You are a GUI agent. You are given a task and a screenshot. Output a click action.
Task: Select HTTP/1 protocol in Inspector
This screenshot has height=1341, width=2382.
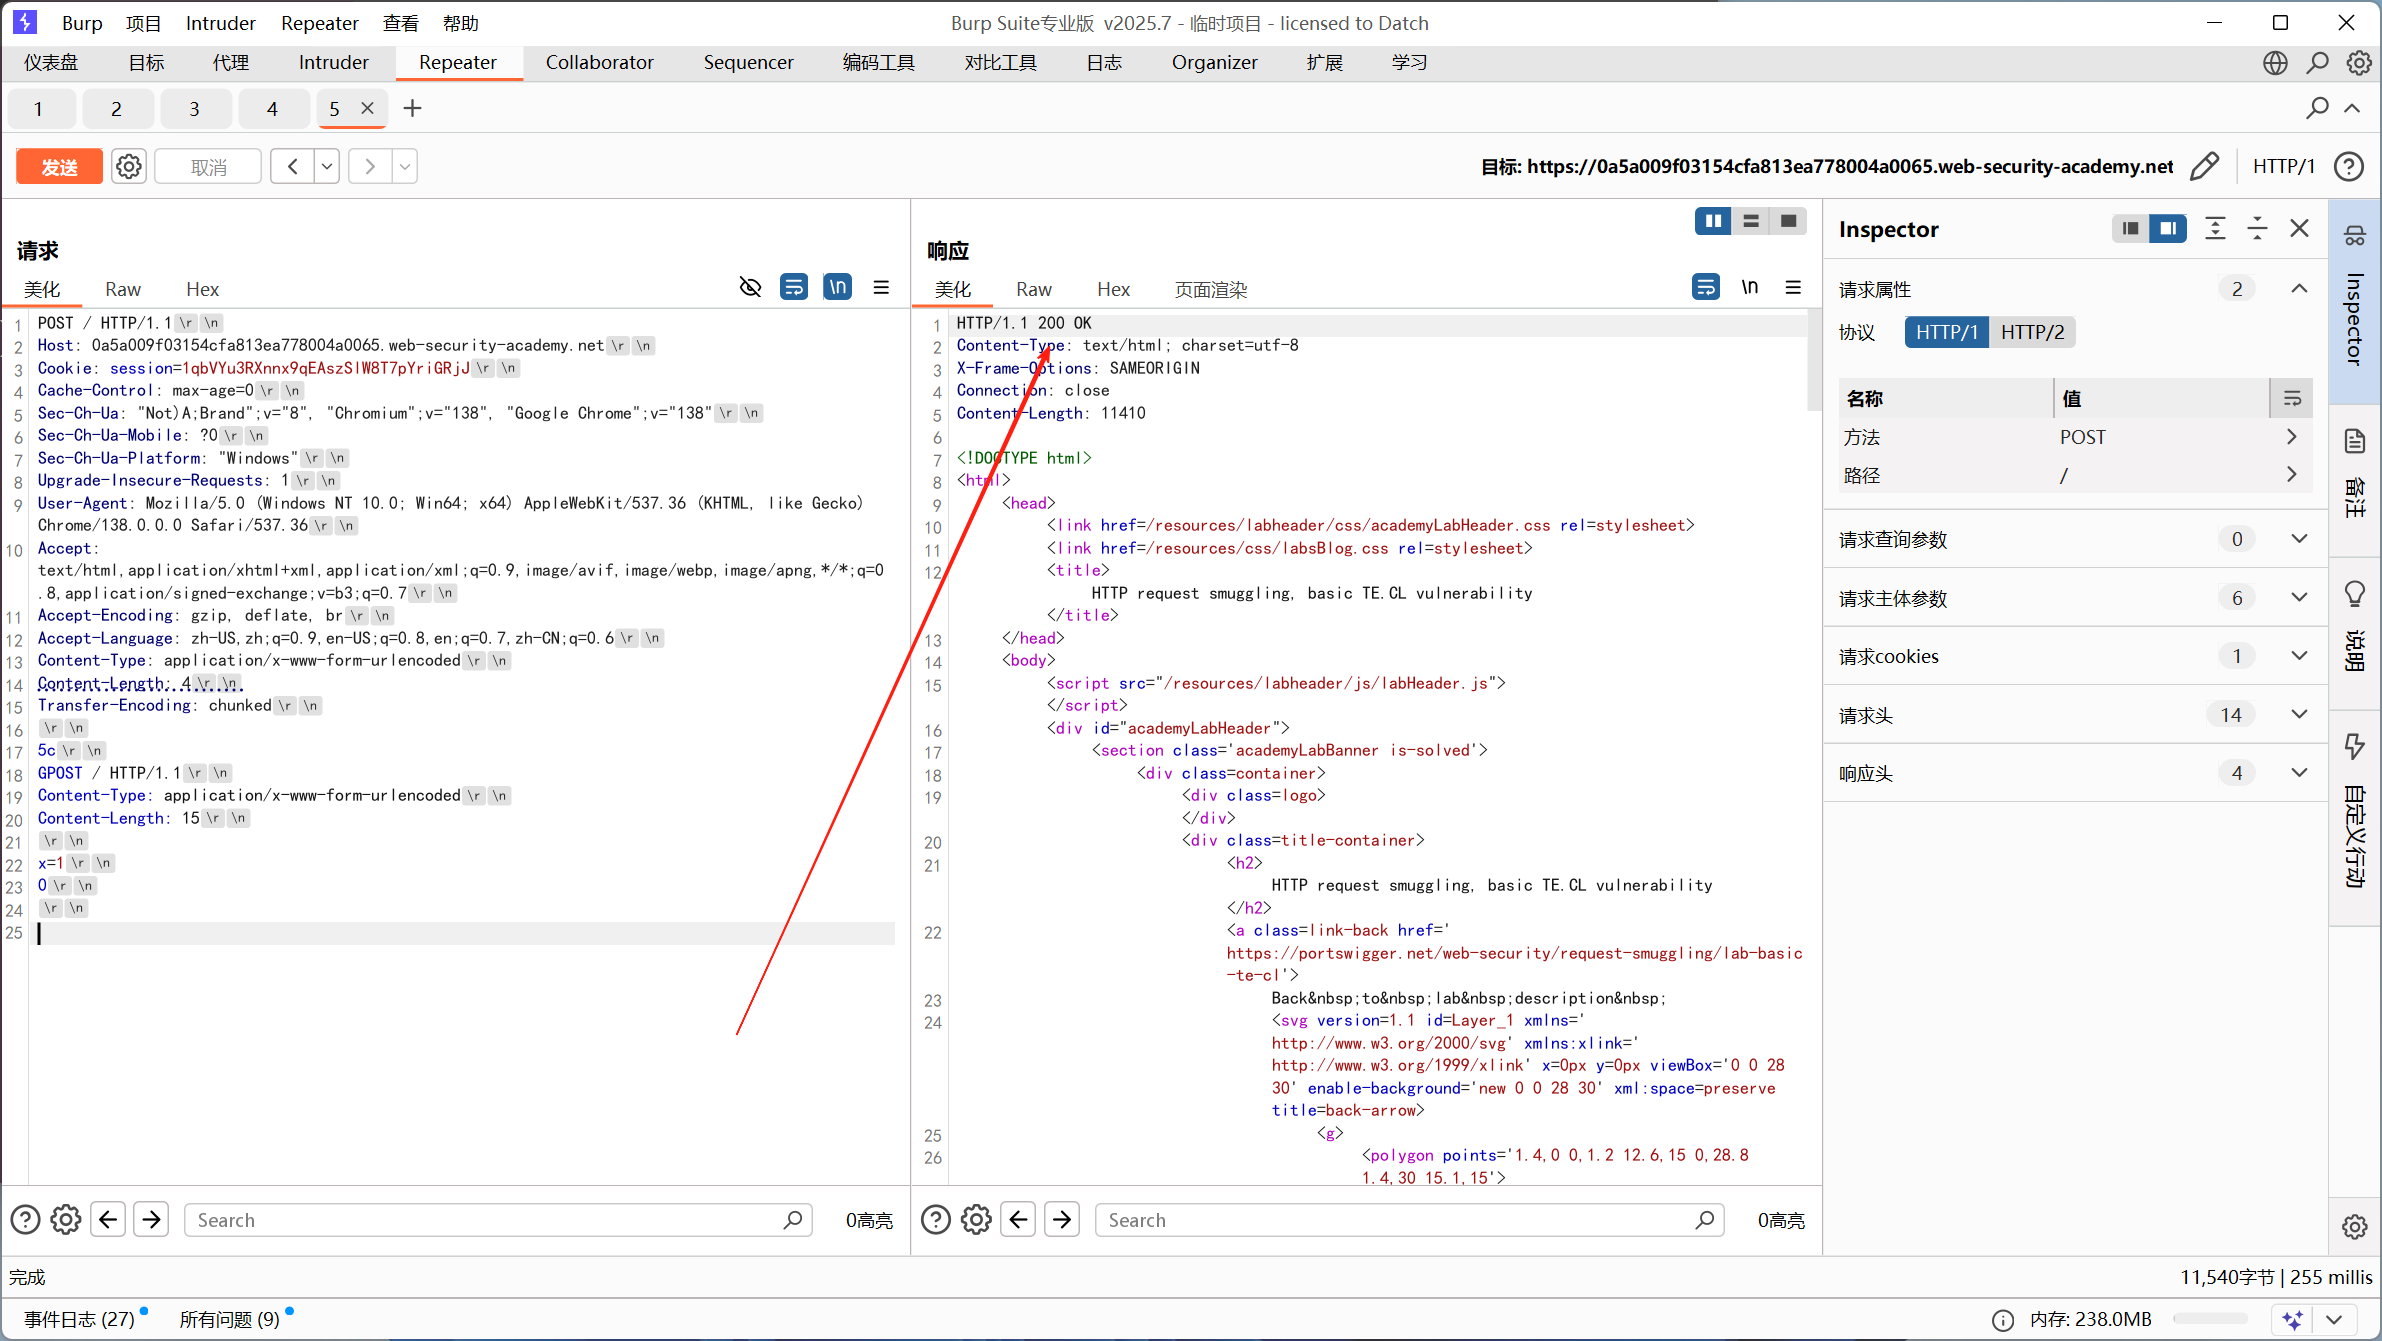[x=1946, y=332]
